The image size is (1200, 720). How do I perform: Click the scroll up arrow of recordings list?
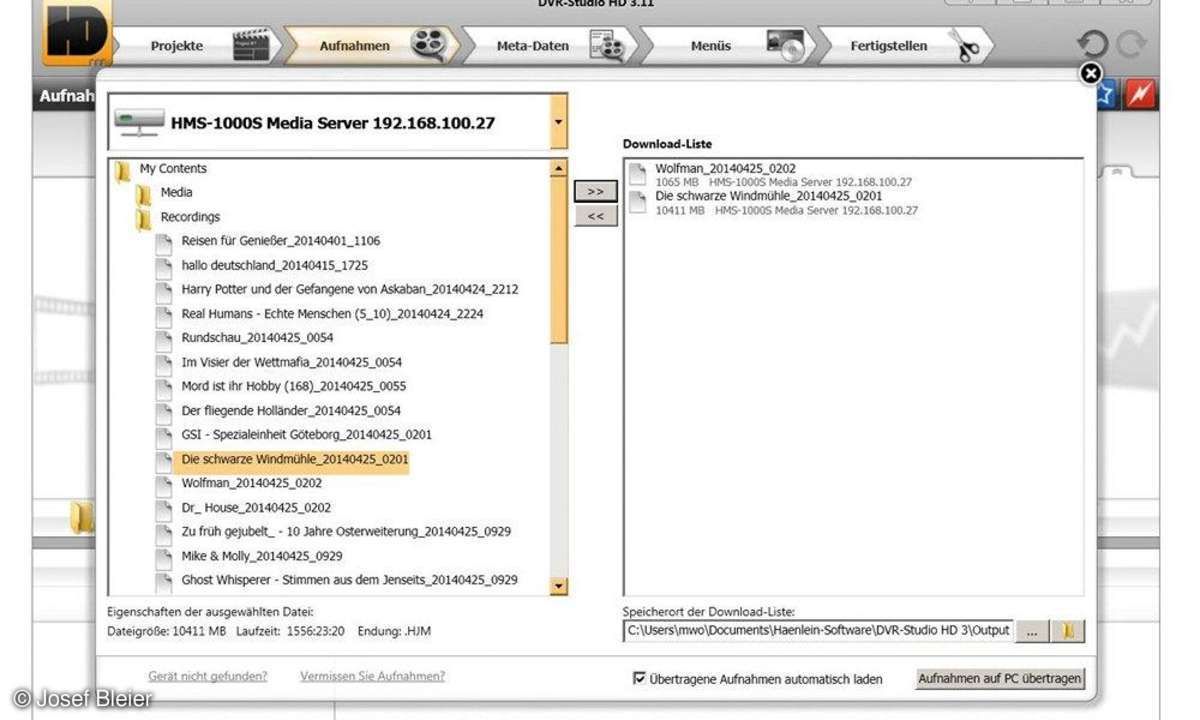coord(558,169)
